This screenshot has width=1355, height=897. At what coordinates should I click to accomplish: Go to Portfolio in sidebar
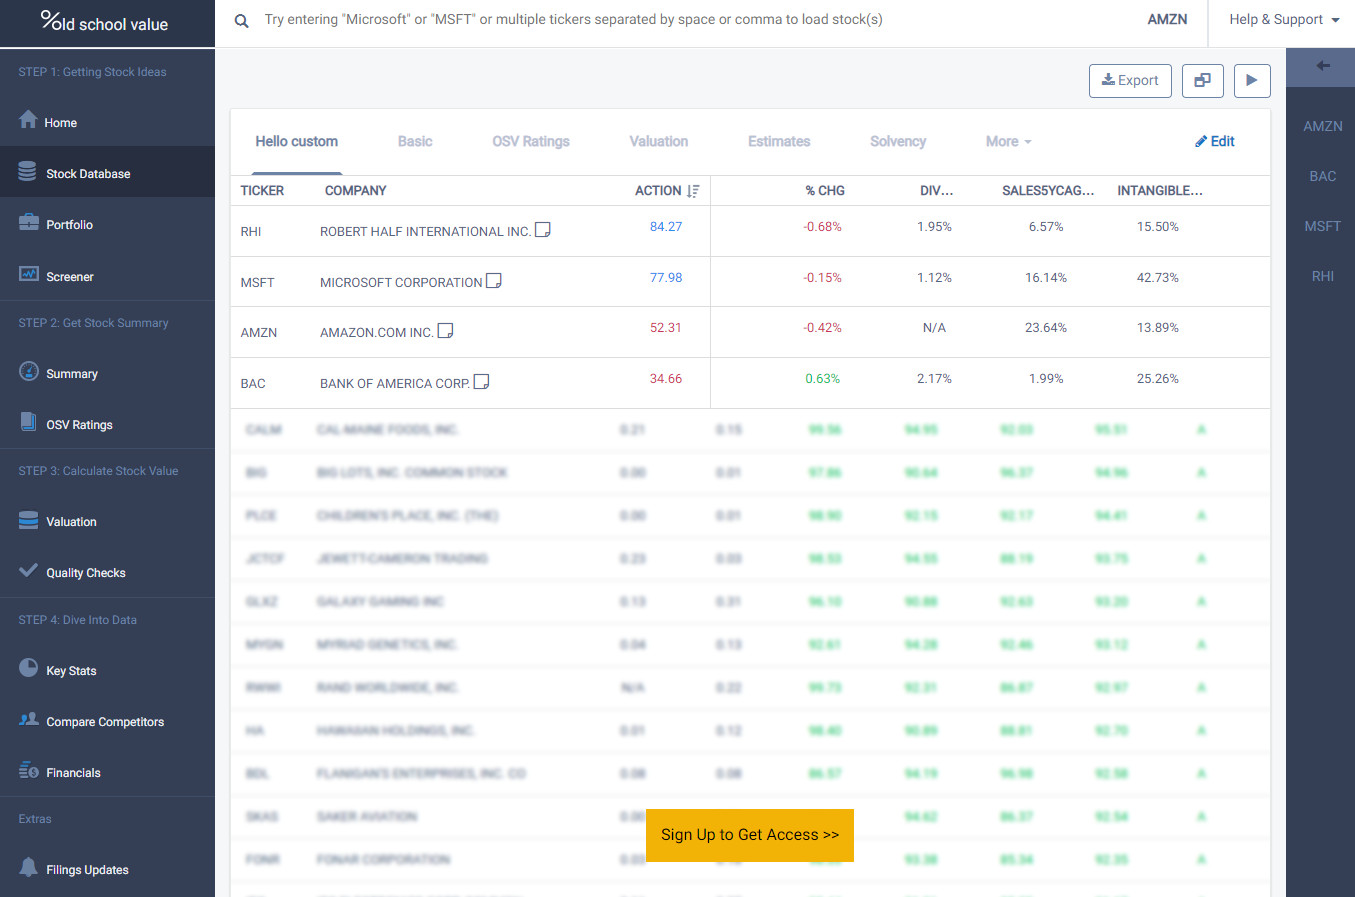107,224
